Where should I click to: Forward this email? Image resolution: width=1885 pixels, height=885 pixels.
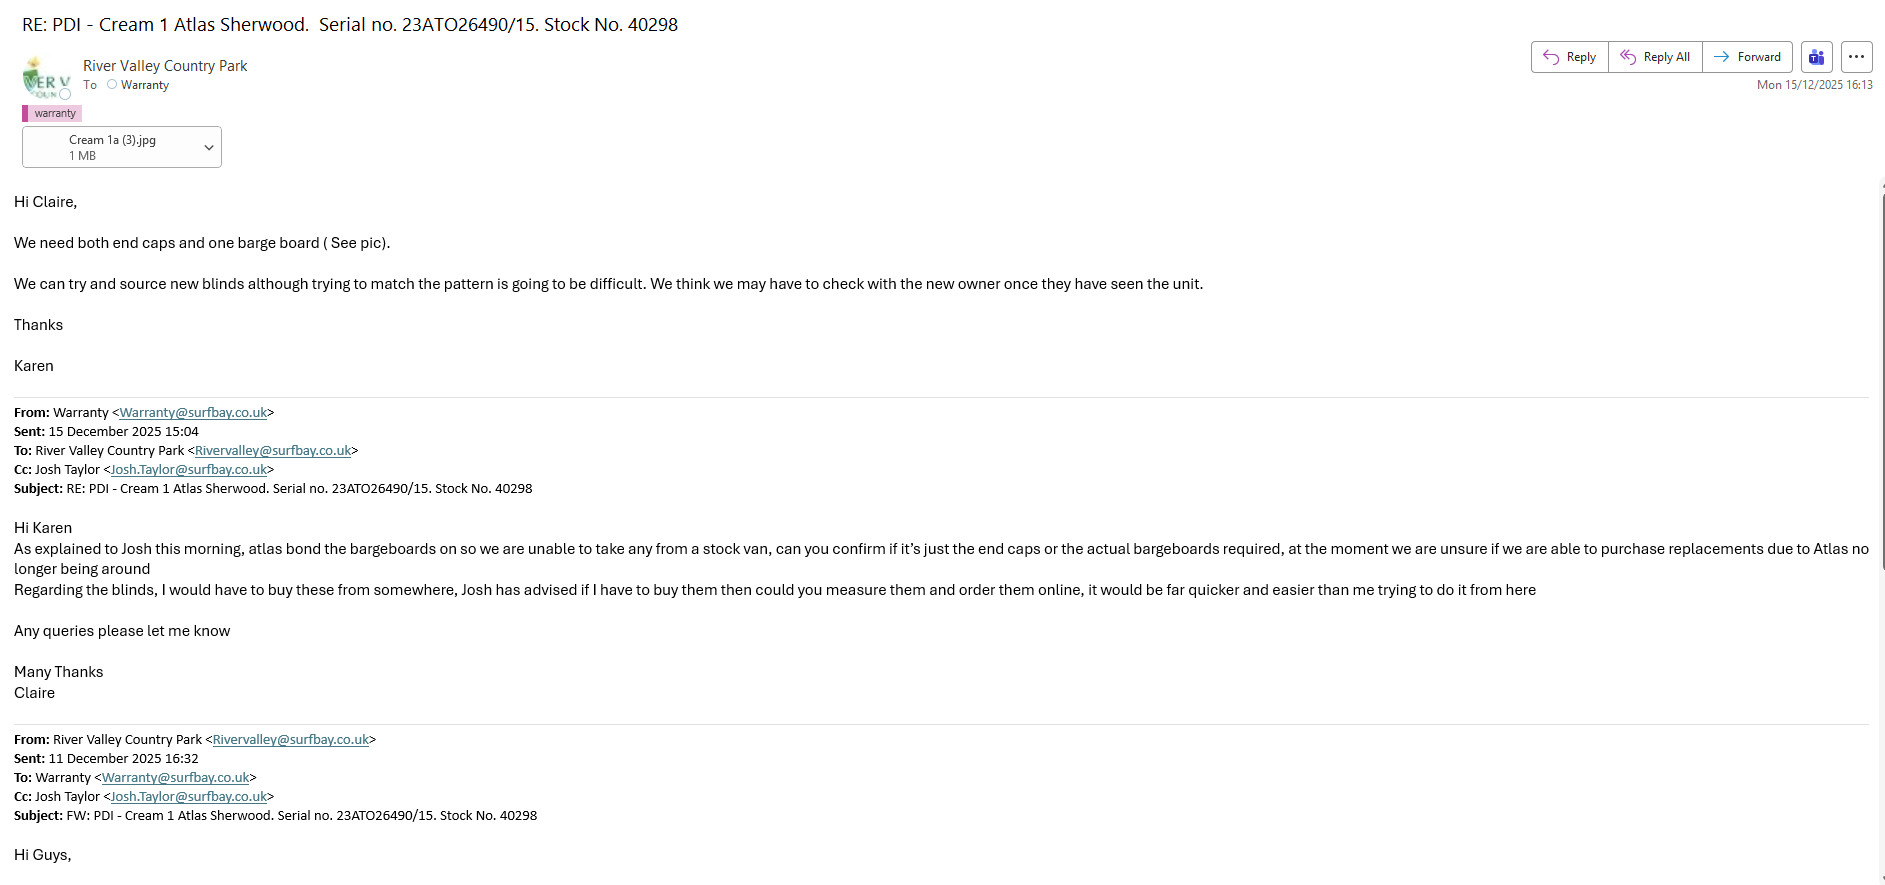pyautogui.click(x=1747, y=57)
